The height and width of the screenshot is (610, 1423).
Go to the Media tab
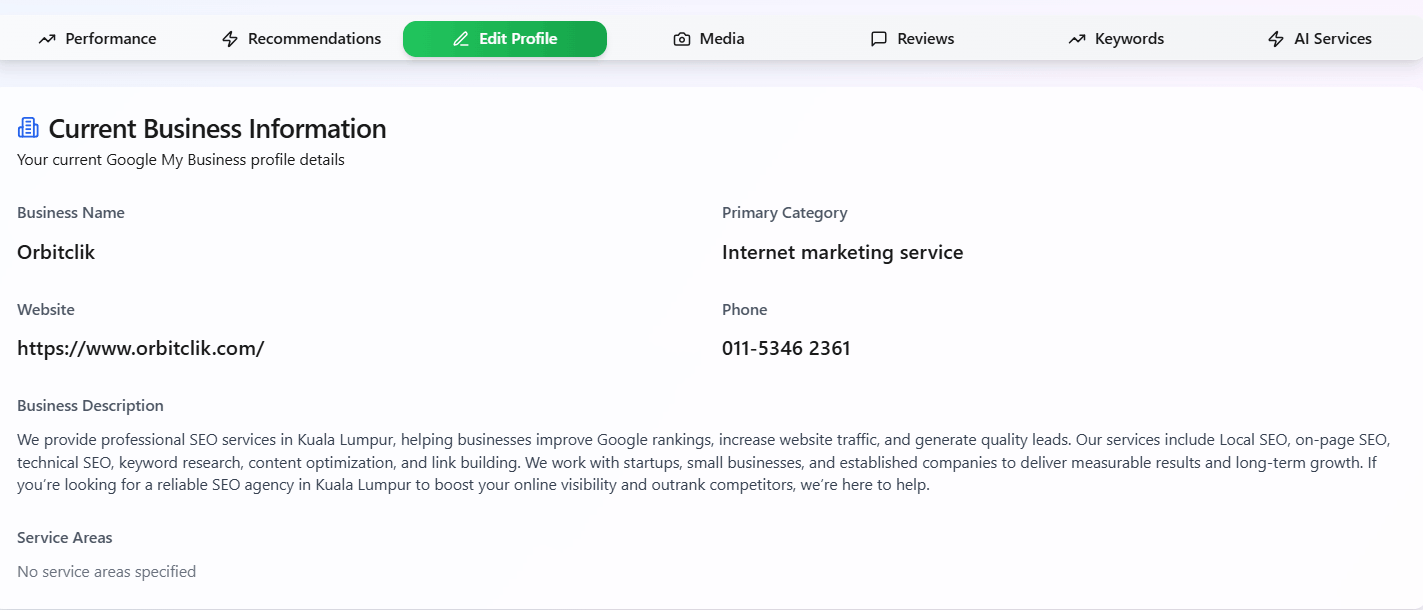click(721, 39)
